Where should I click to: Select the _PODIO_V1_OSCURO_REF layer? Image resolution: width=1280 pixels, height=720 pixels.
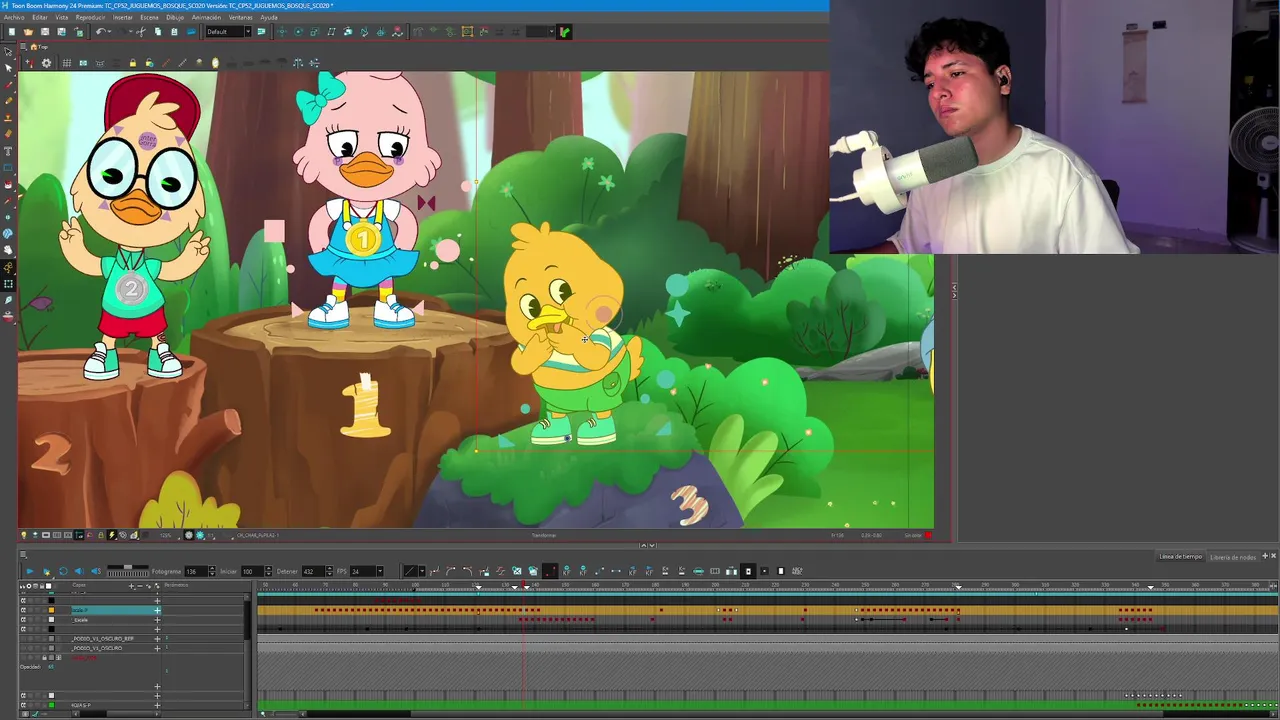(103, 639)
